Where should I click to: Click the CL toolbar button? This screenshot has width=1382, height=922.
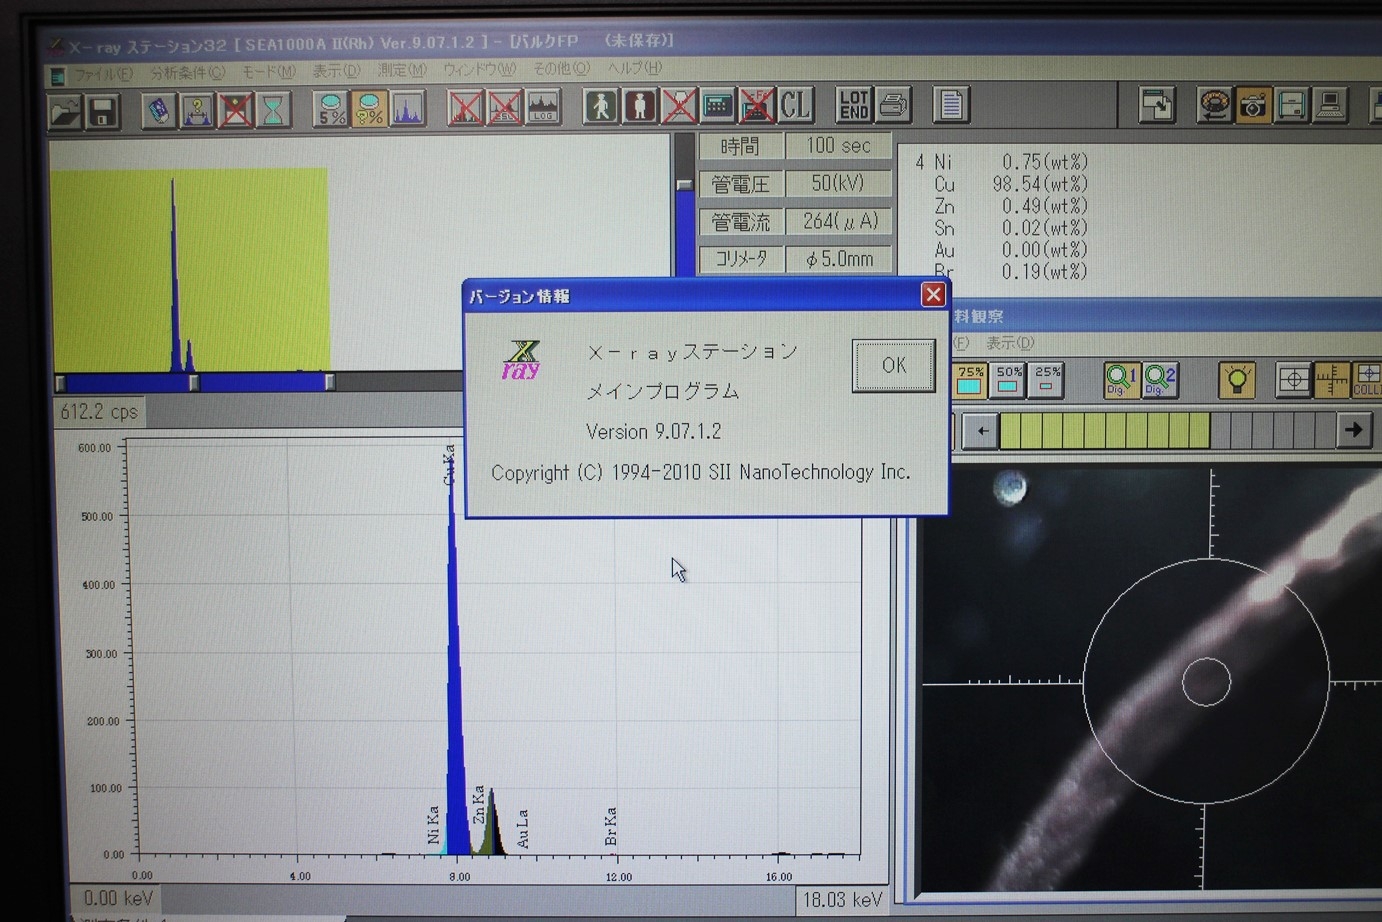click(796, 105)
